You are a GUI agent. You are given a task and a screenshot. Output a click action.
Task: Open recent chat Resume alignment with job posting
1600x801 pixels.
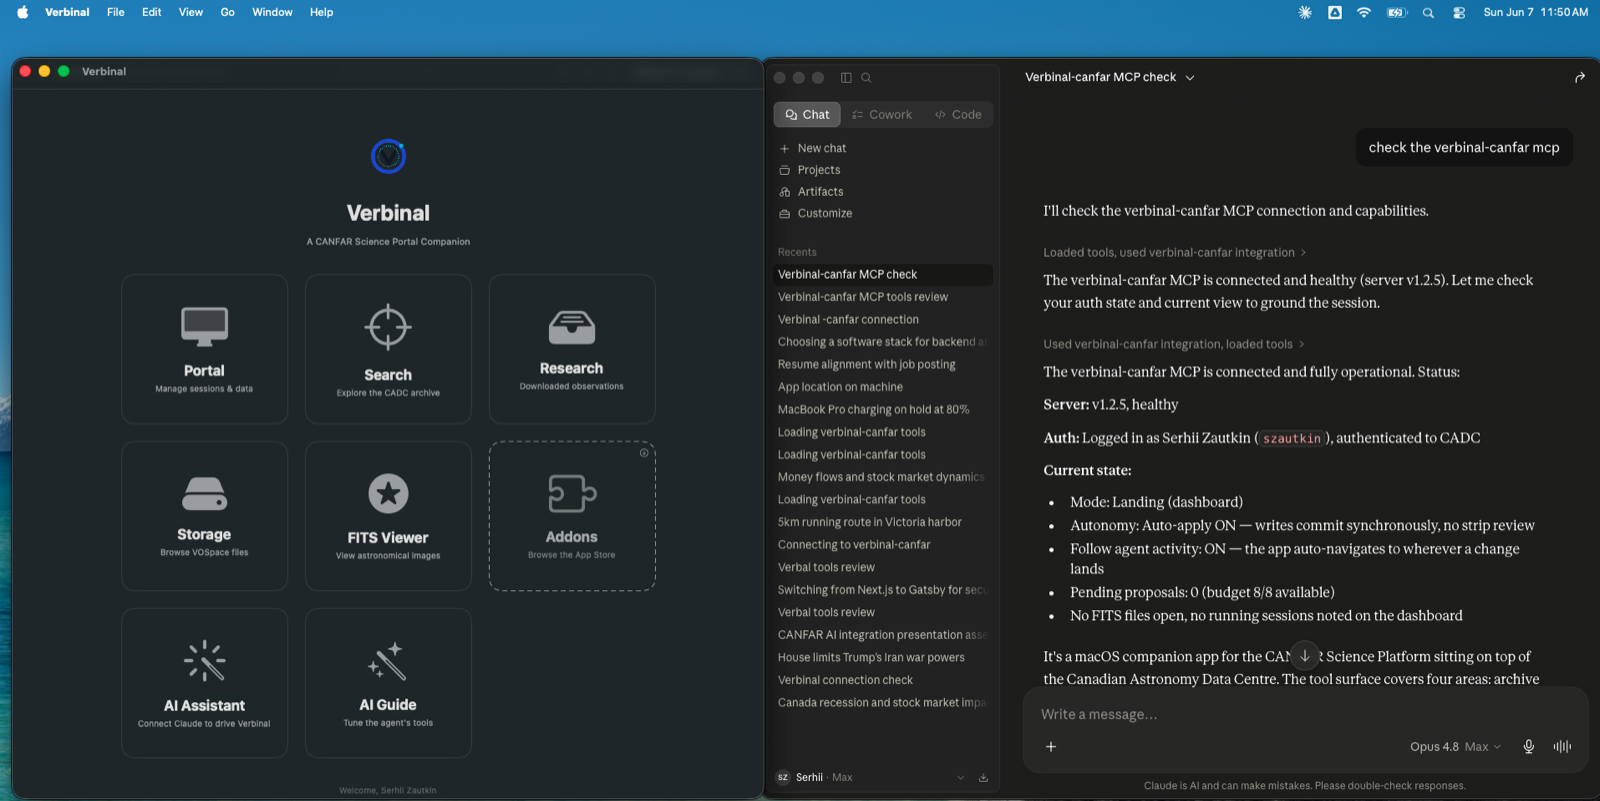click(x=883, y=365)
